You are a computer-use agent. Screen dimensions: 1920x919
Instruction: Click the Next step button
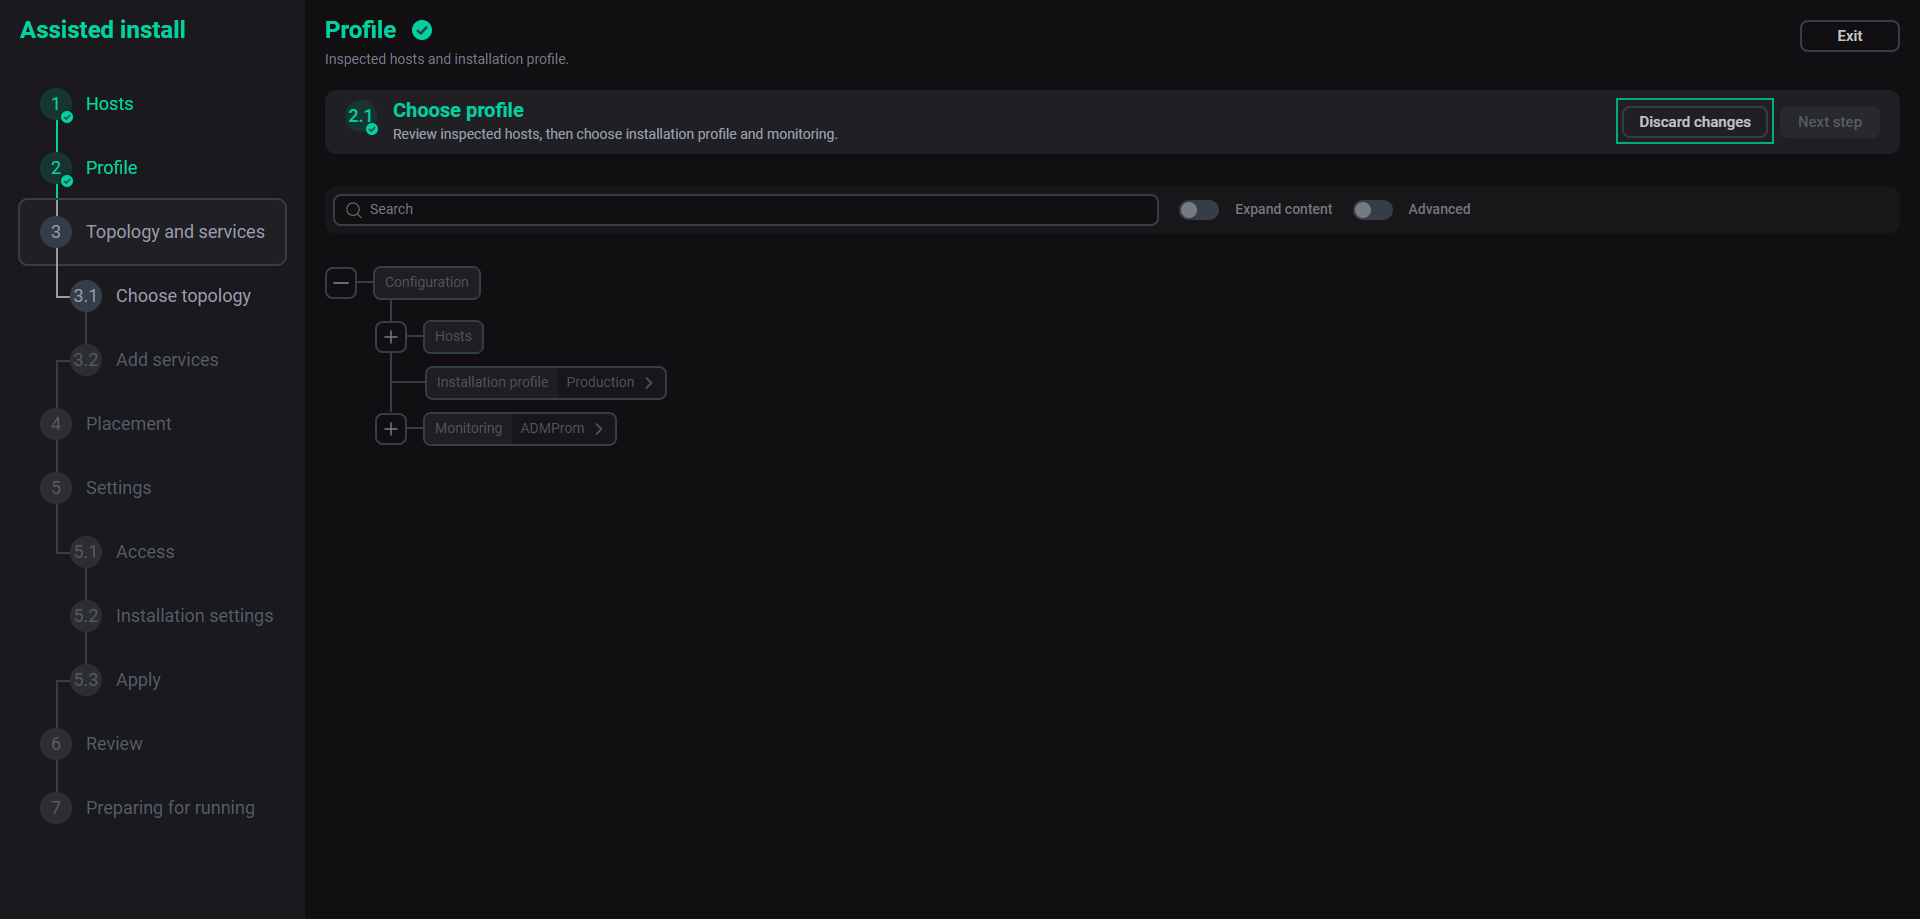click(1829, 122)
